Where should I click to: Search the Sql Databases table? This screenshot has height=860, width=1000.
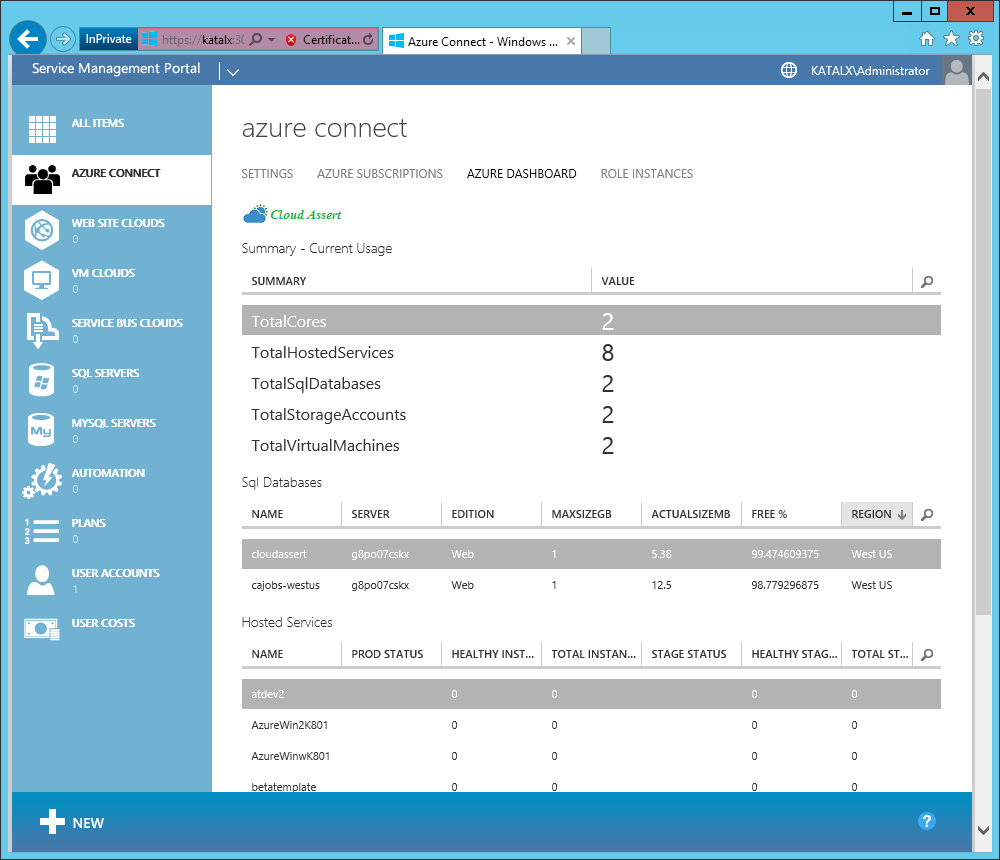[927, 514]
